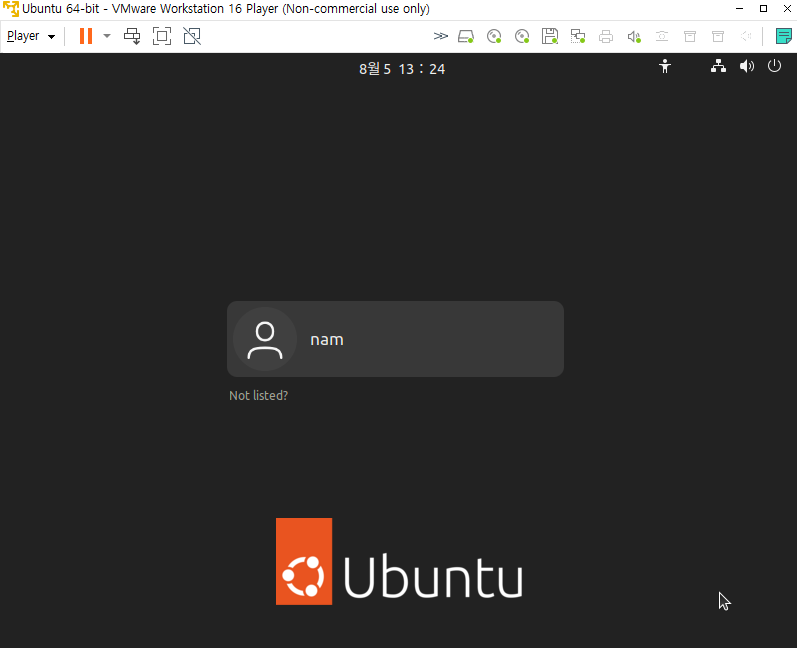Click the first greyed-out archive box device icon
This screenshot has width=797, height=648.
pyautogui.click(x=690, y=37)
